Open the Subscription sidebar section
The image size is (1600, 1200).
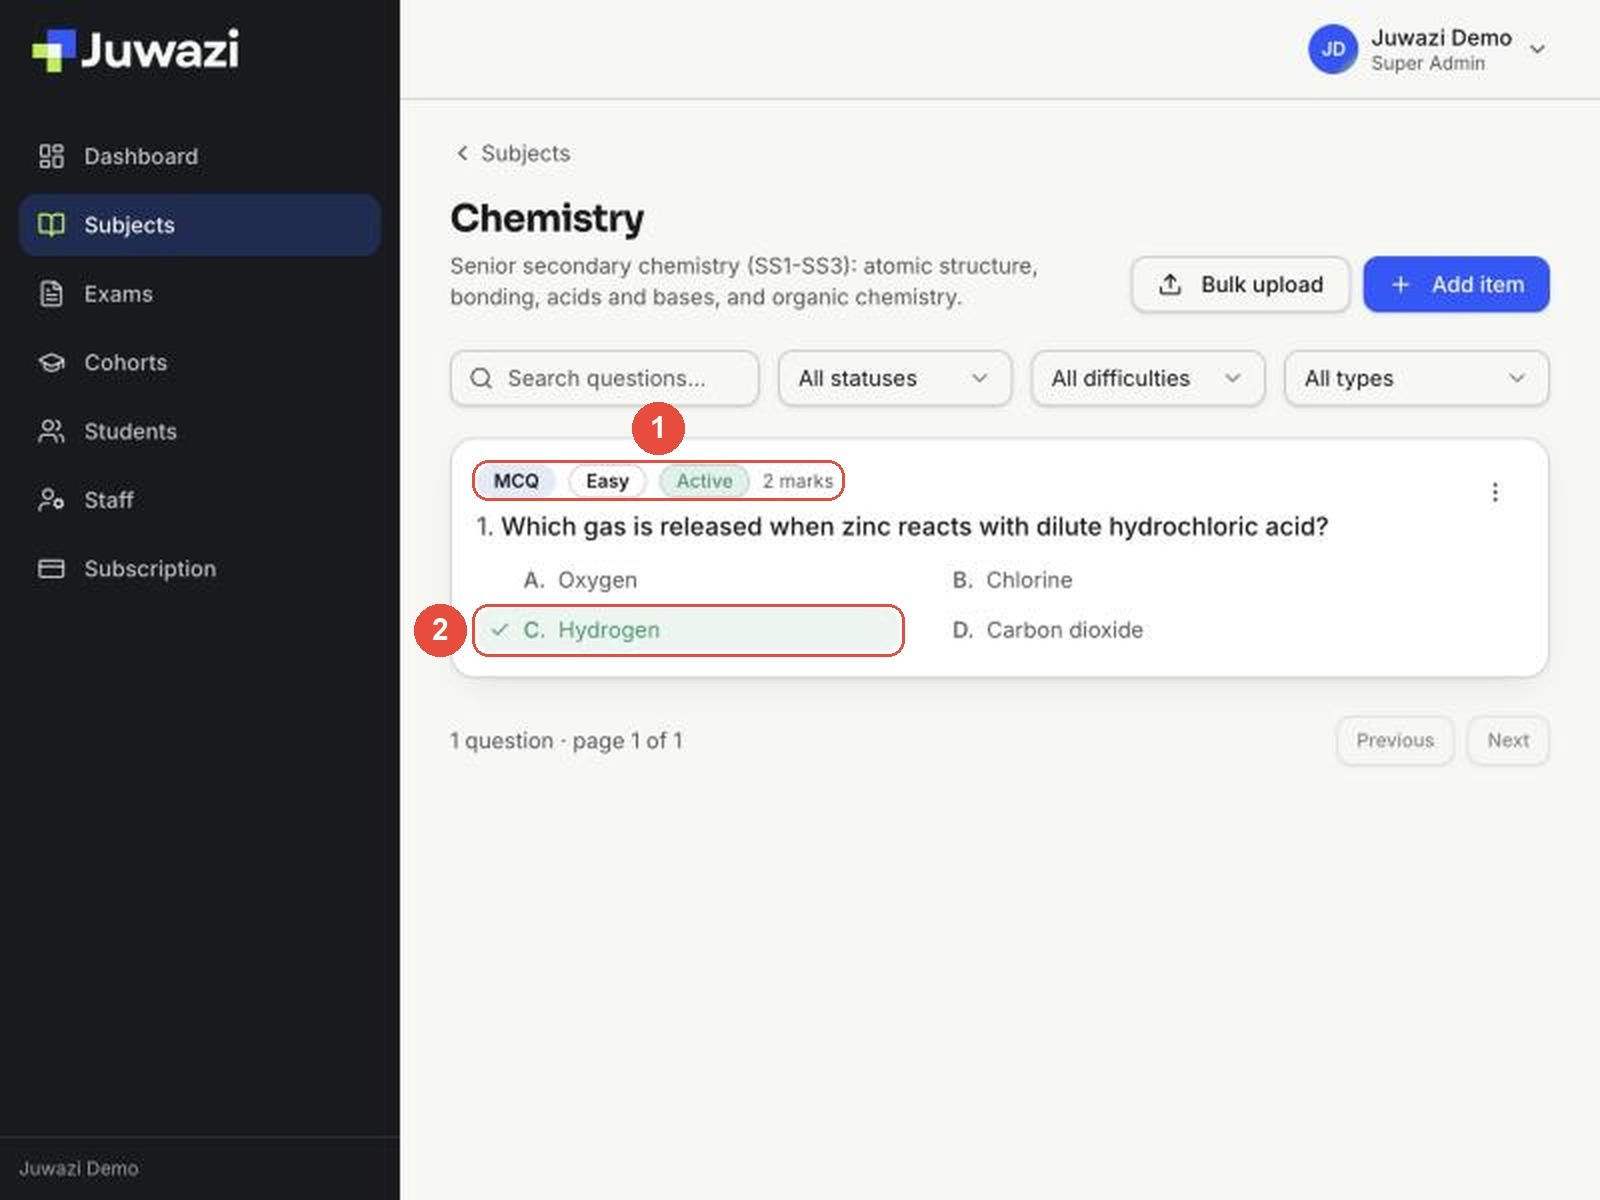pyautogui.click(x=200, y=569)
